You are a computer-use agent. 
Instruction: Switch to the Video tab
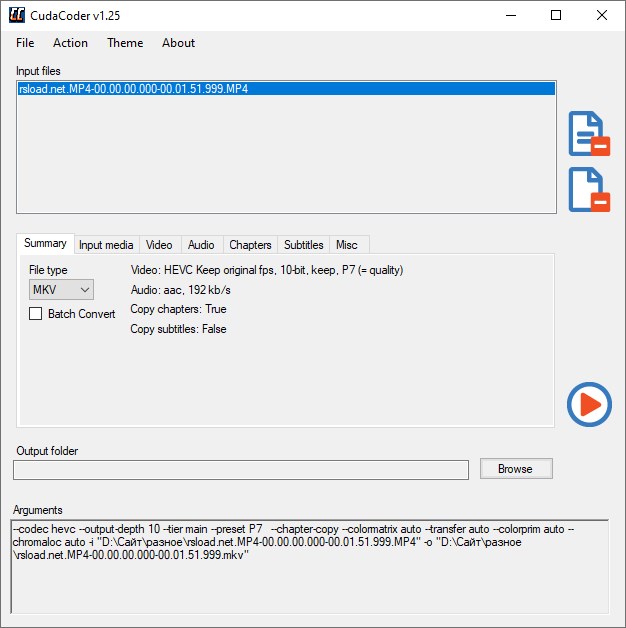pyautogui.click(x=159, y=245)
